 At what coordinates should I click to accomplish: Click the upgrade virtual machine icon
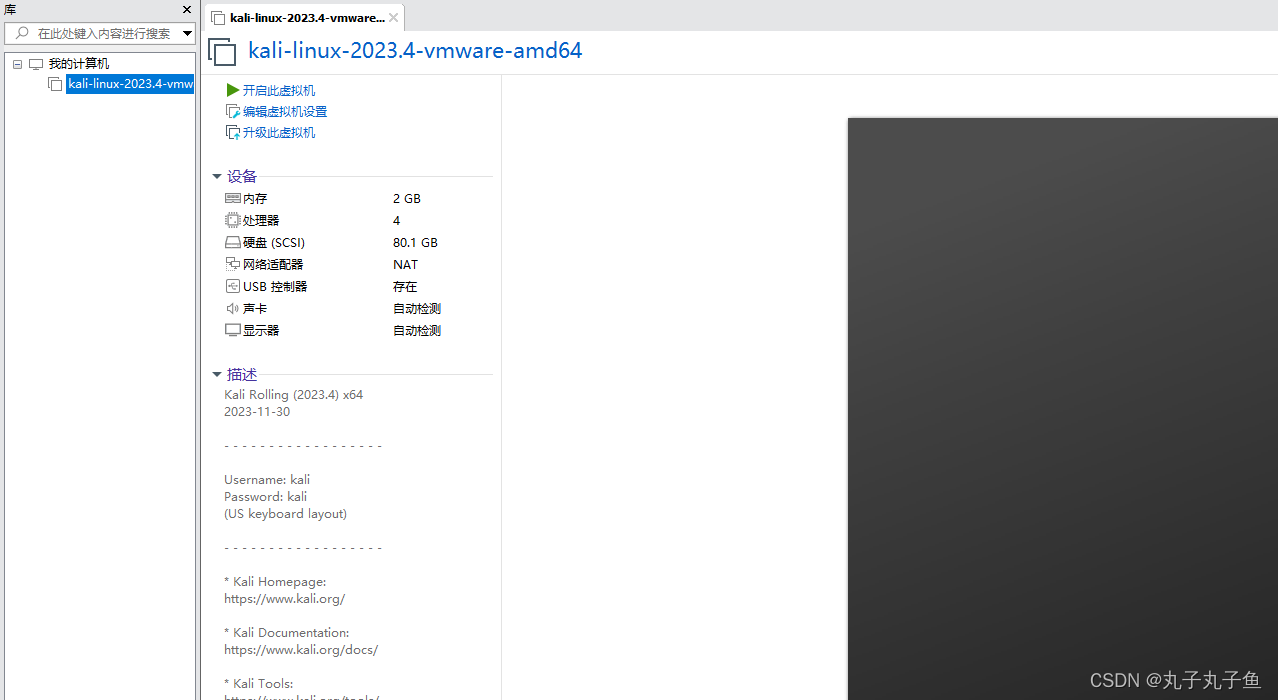pos(233,133)
